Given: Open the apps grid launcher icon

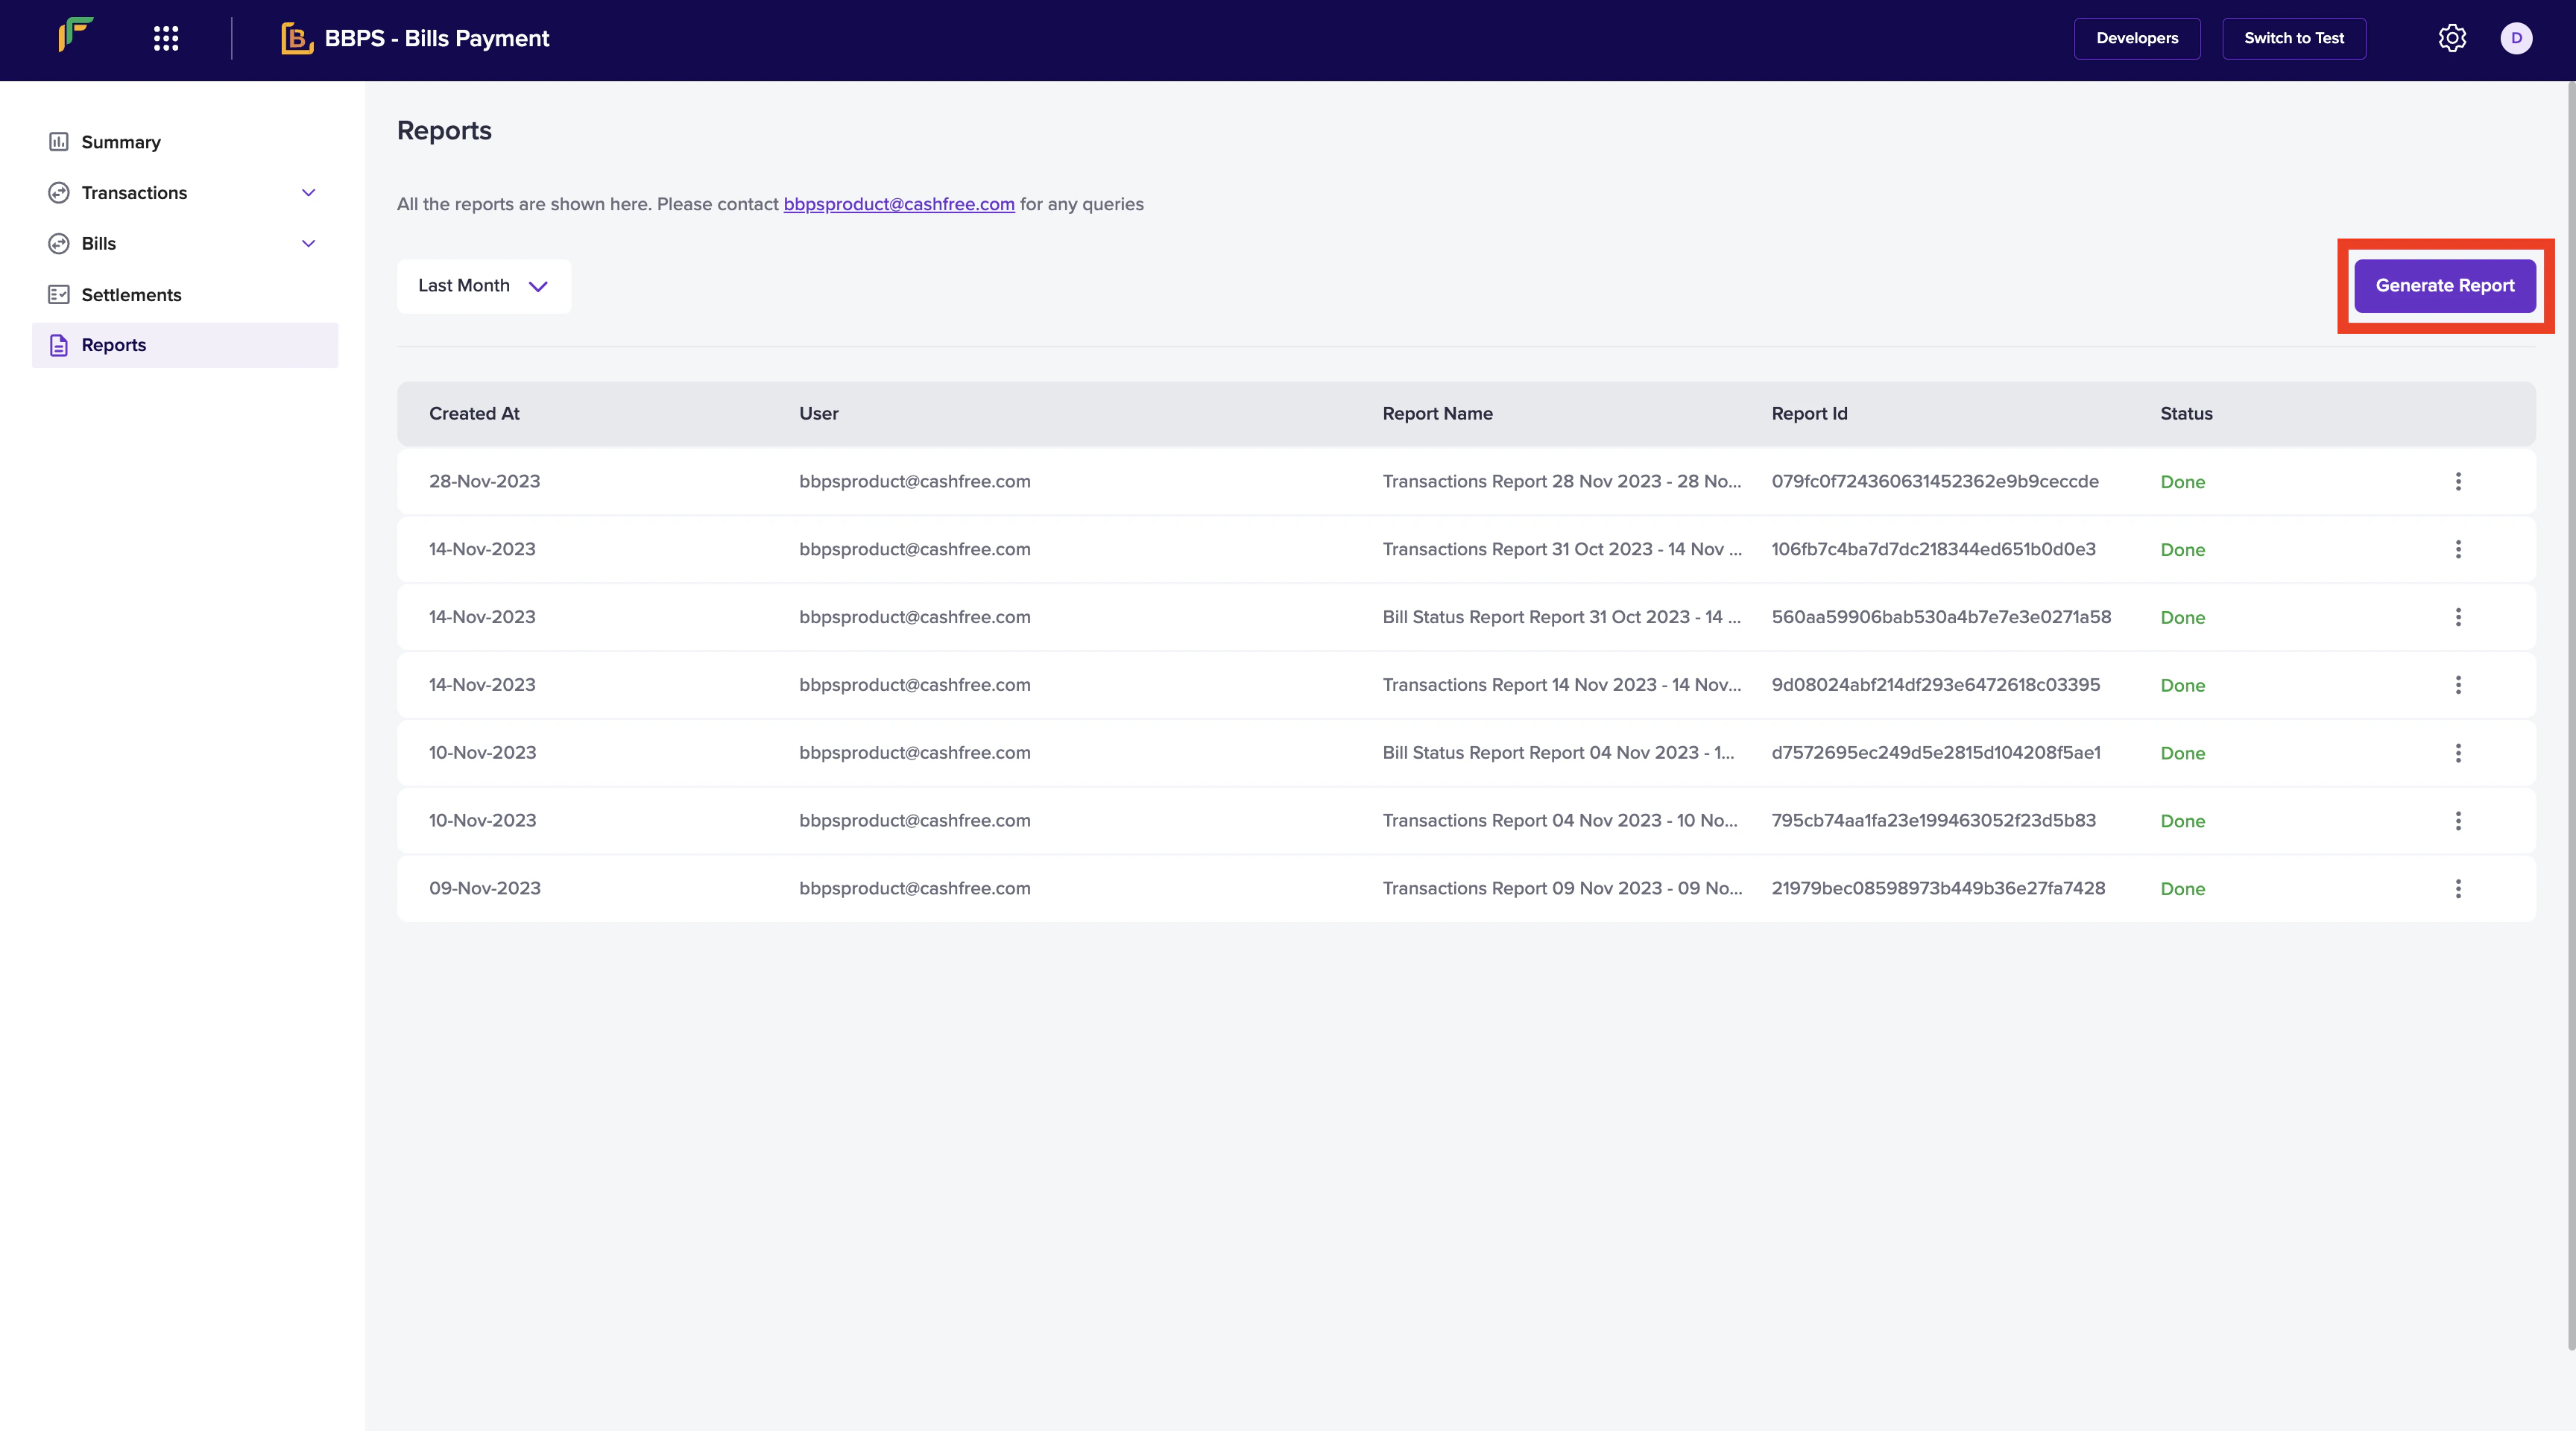Looking at the screenshot, I should (166, 38).
